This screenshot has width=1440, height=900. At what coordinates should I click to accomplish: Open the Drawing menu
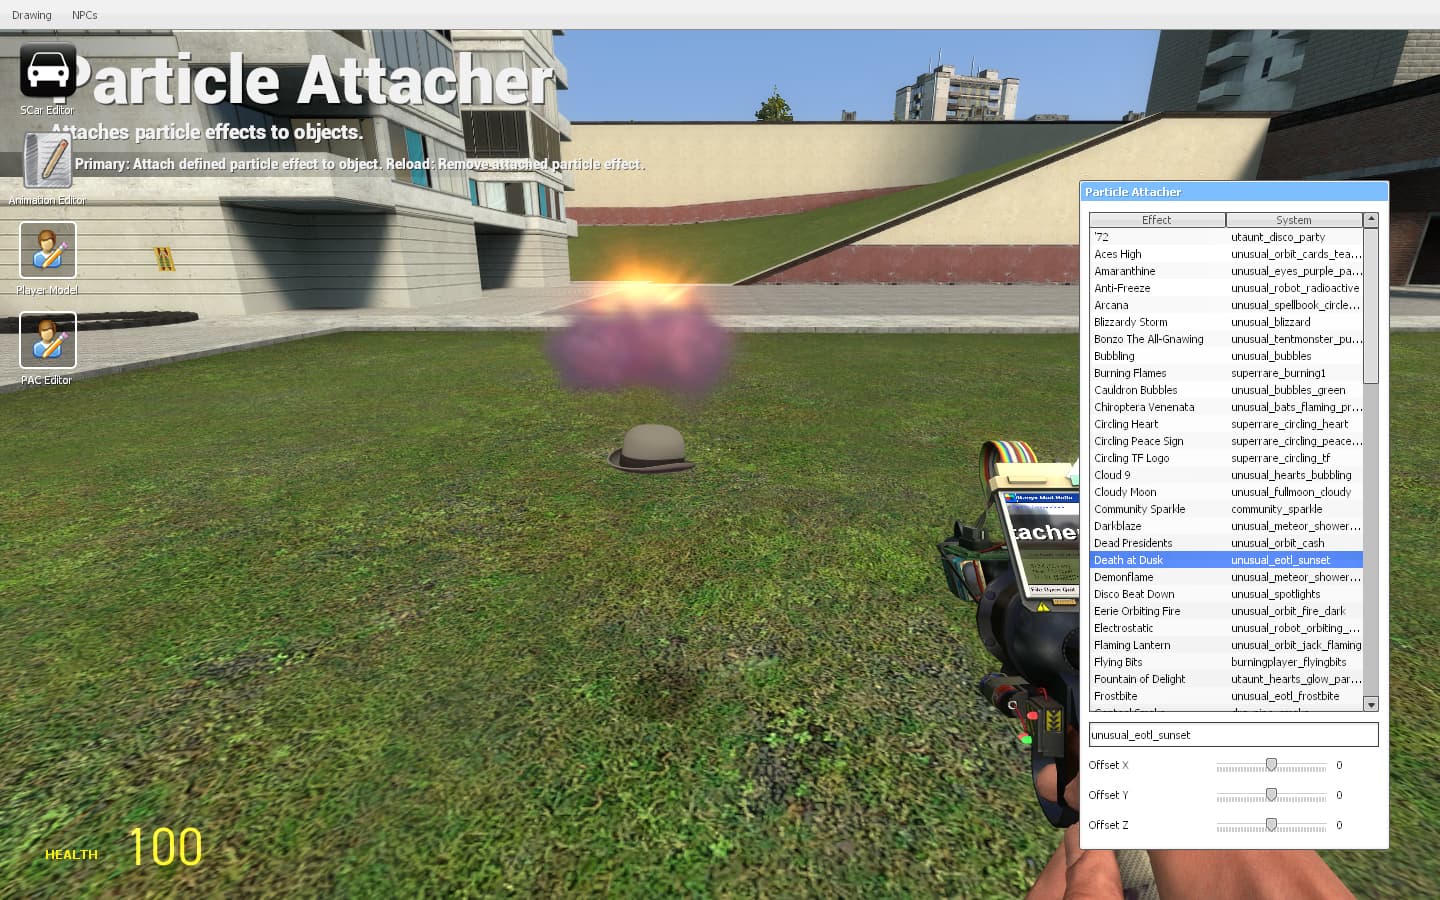(x=32, y=15)
